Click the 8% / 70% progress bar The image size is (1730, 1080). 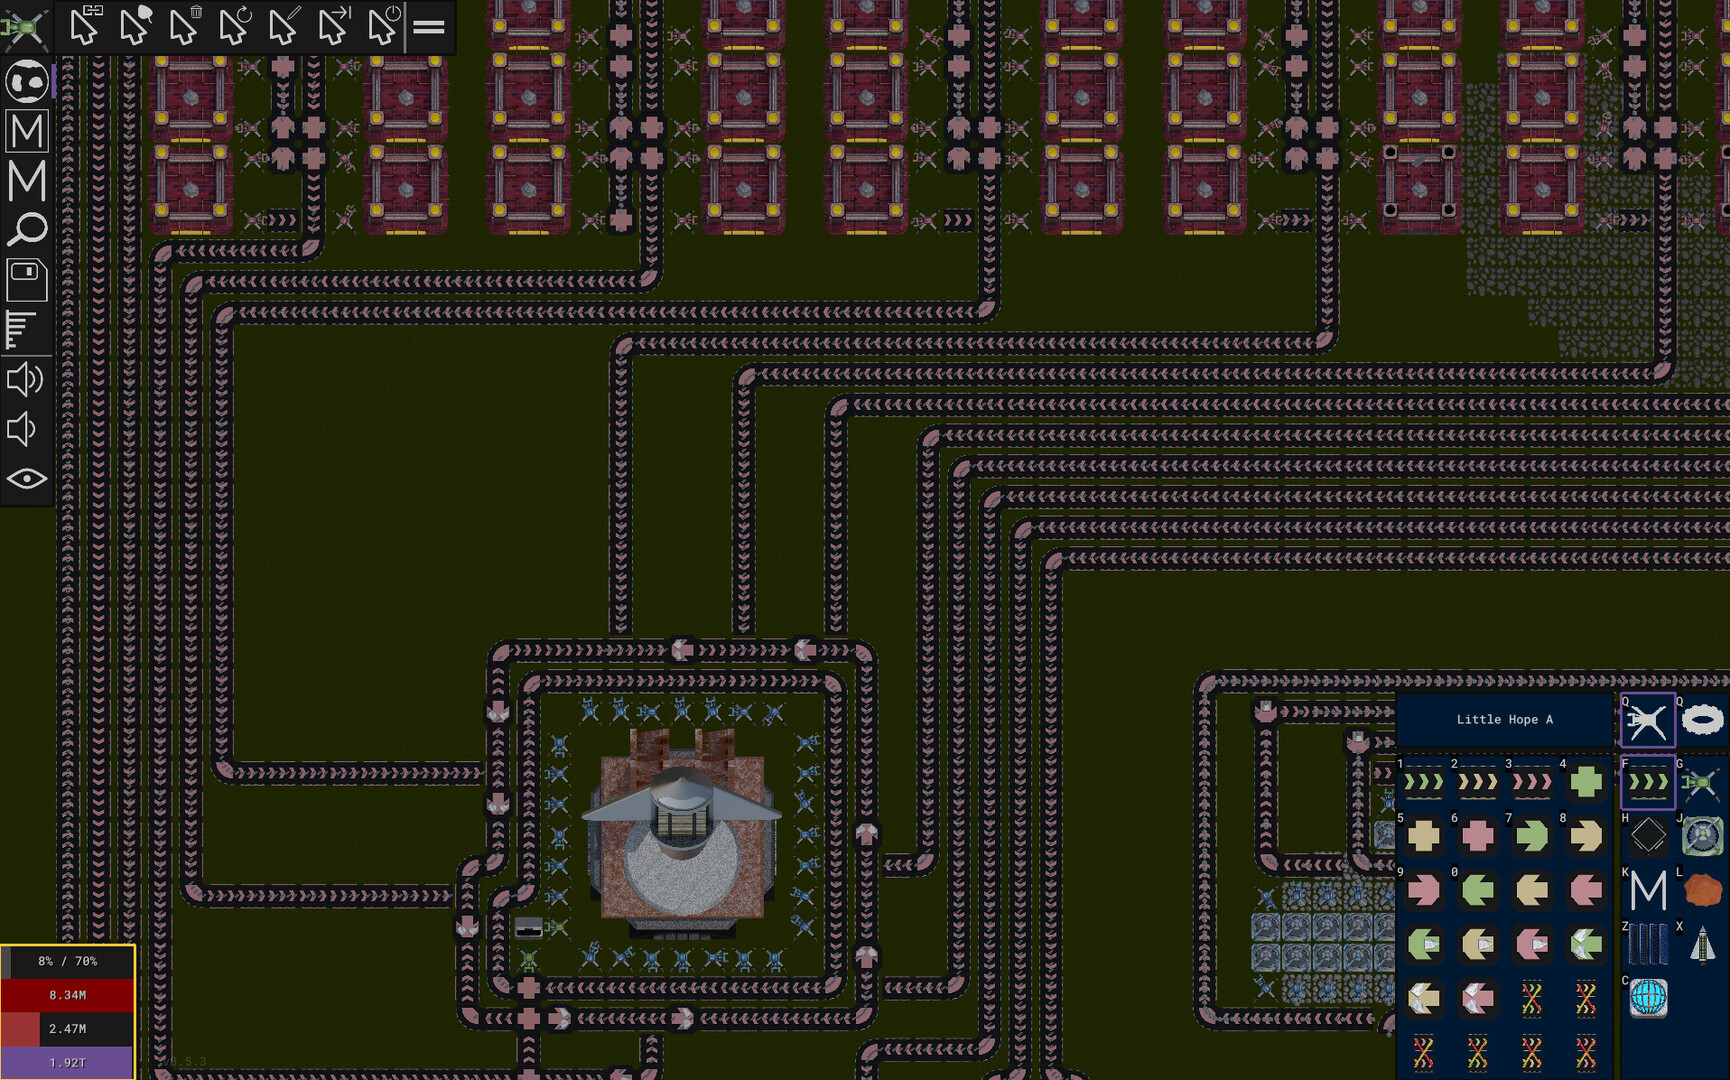67,962
